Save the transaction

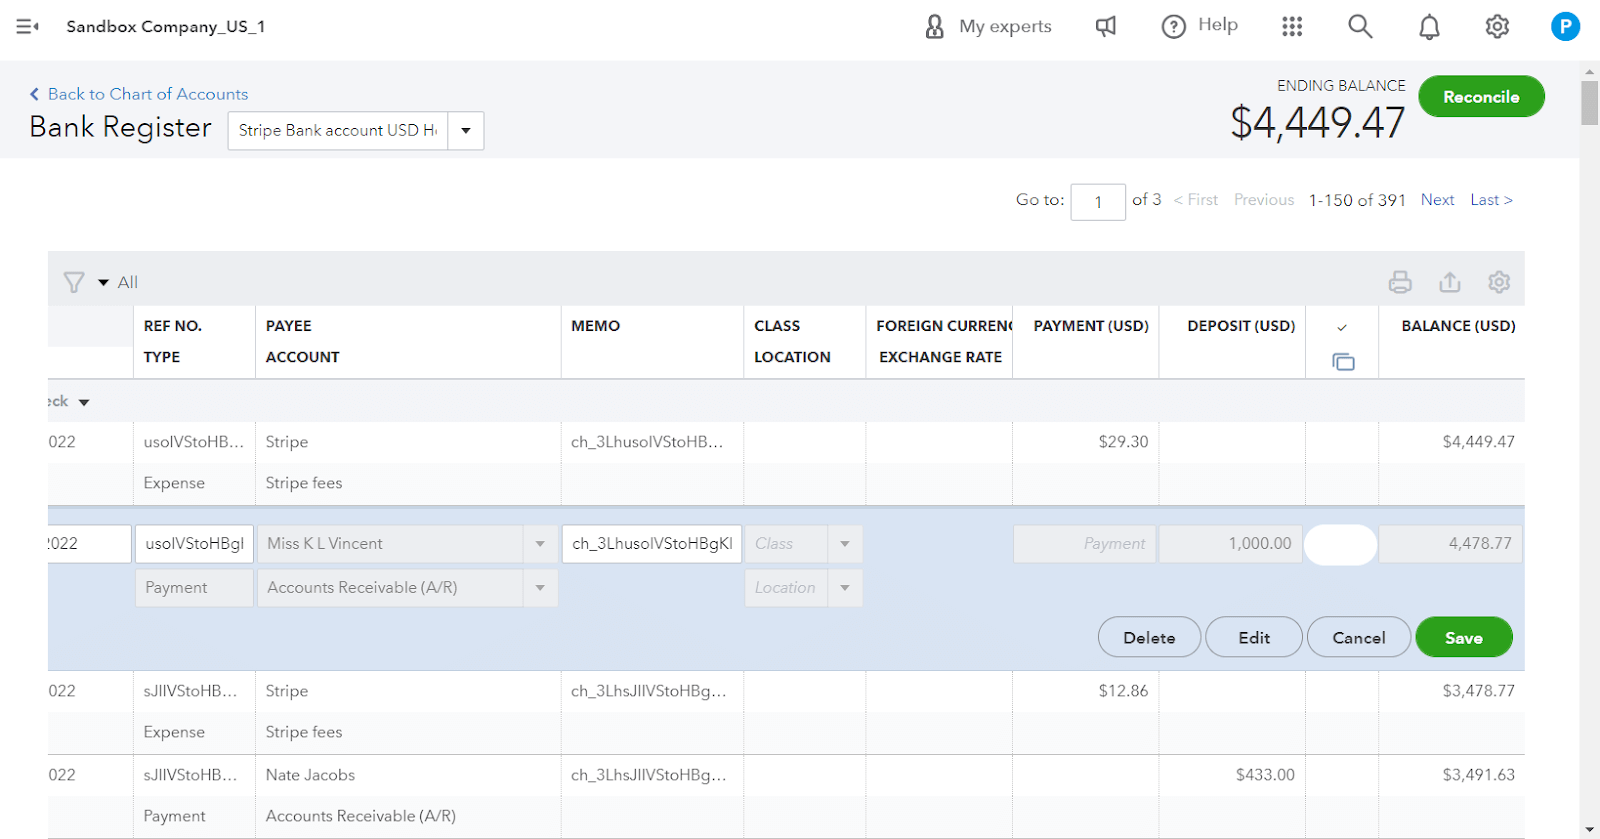click(1464, 638)
